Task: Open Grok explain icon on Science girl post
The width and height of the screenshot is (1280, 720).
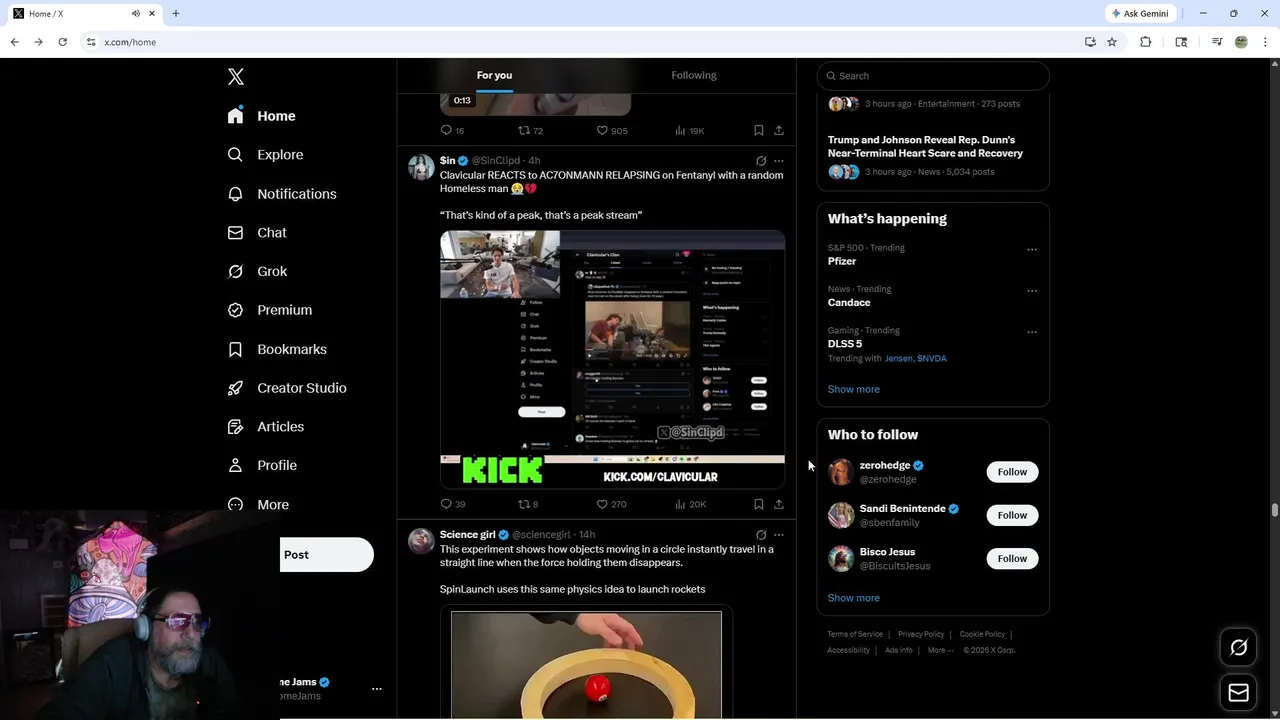Action: (x=761, y=535)
